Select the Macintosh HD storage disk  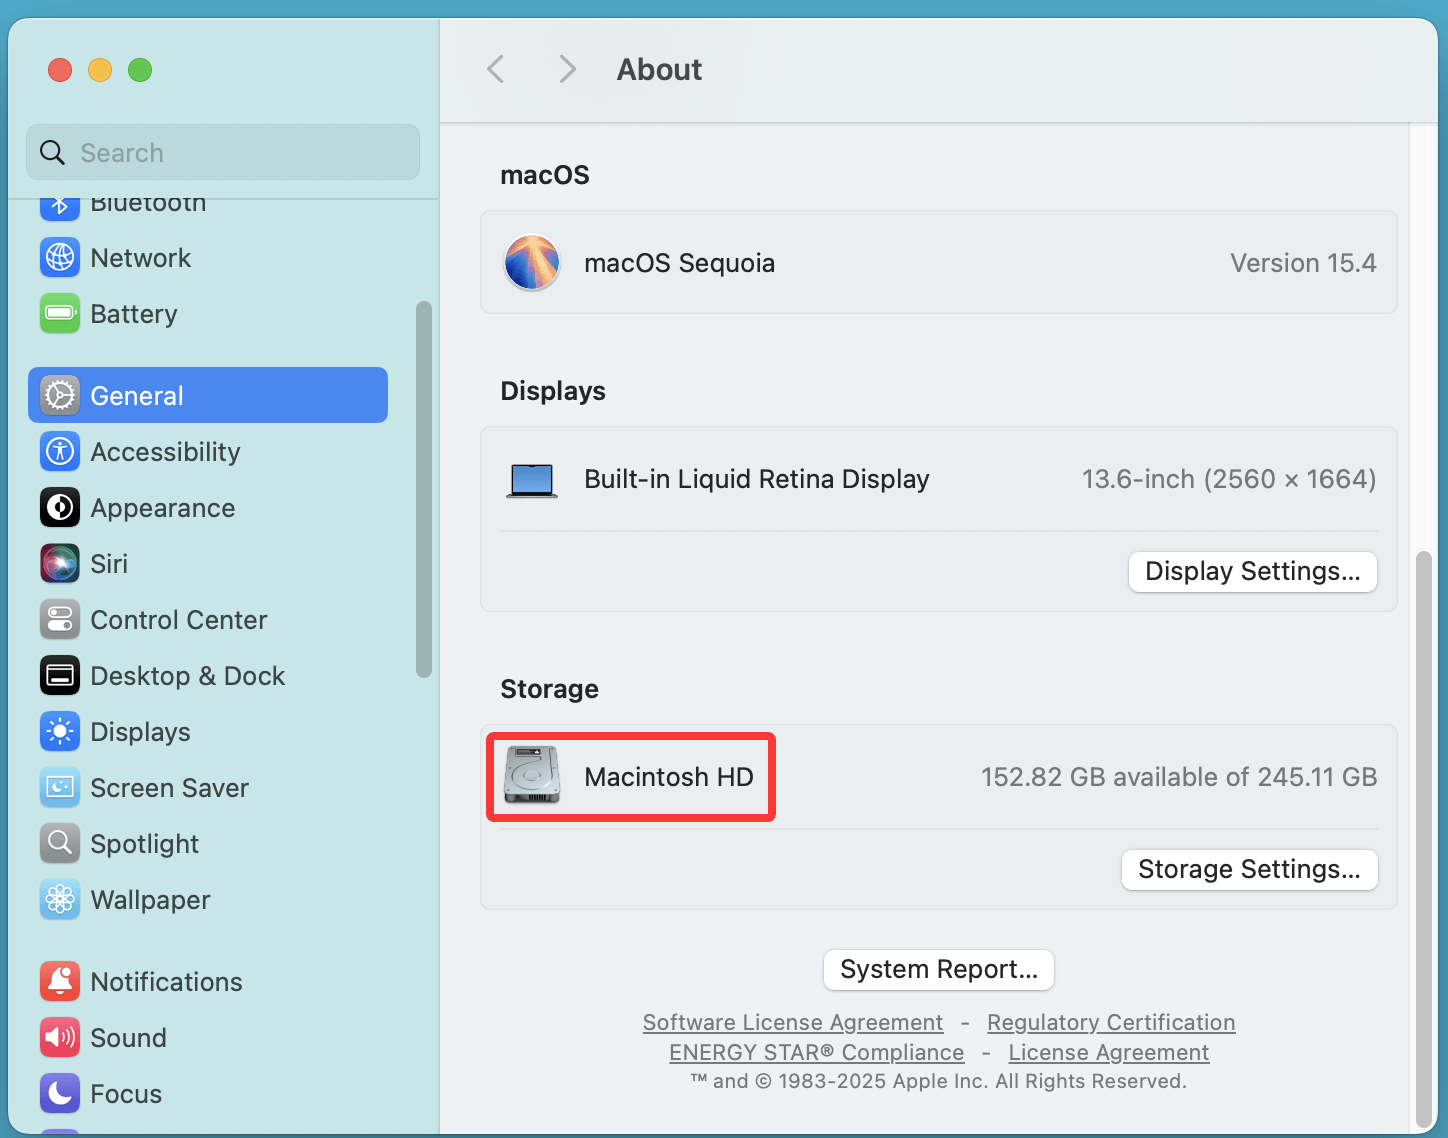(x=630, y=777)
